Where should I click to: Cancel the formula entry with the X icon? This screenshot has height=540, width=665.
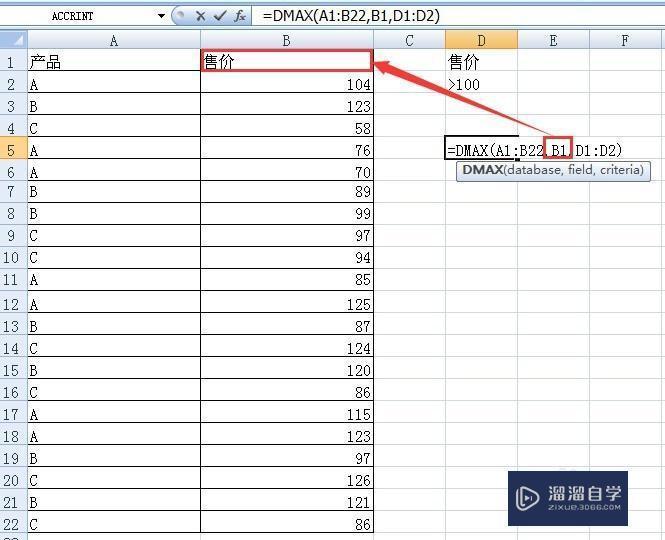(x=201, y=16)
